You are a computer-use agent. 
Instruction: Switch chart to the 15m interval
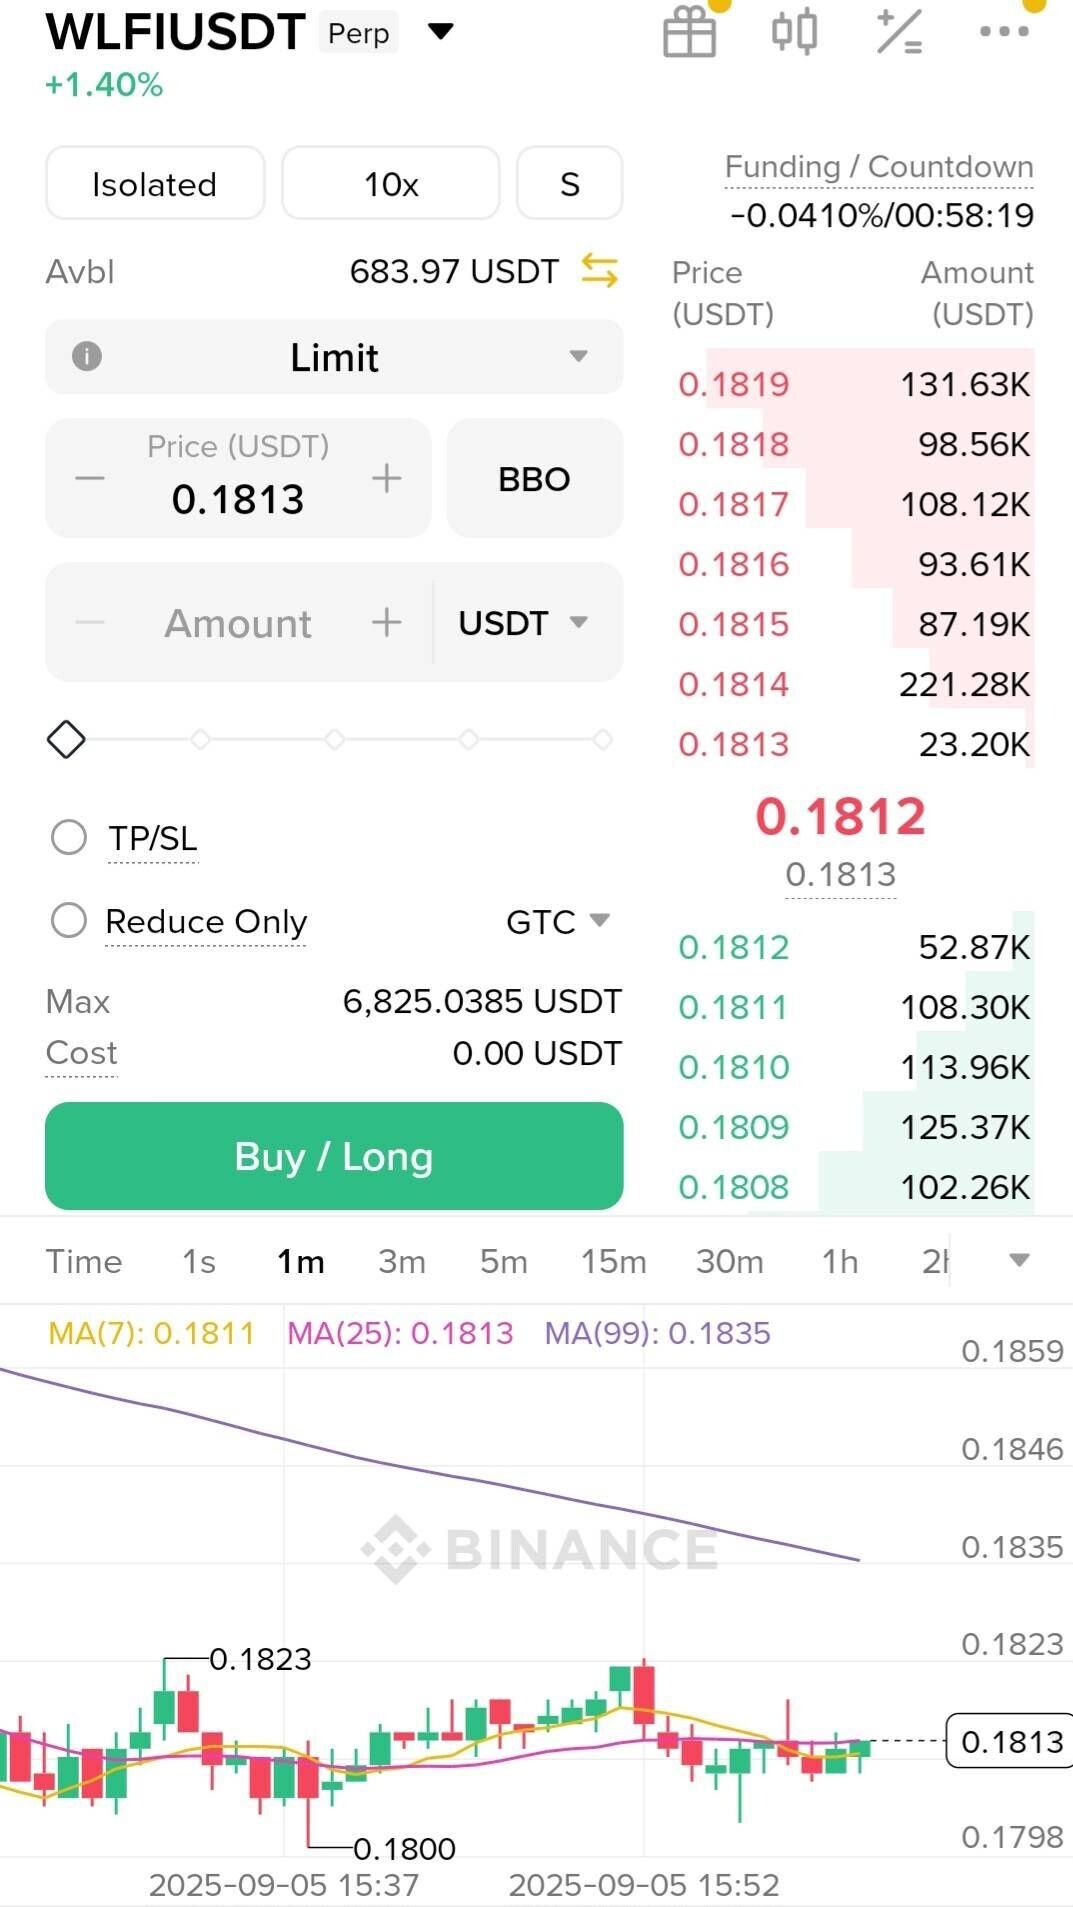click(x=613, y=1262)
